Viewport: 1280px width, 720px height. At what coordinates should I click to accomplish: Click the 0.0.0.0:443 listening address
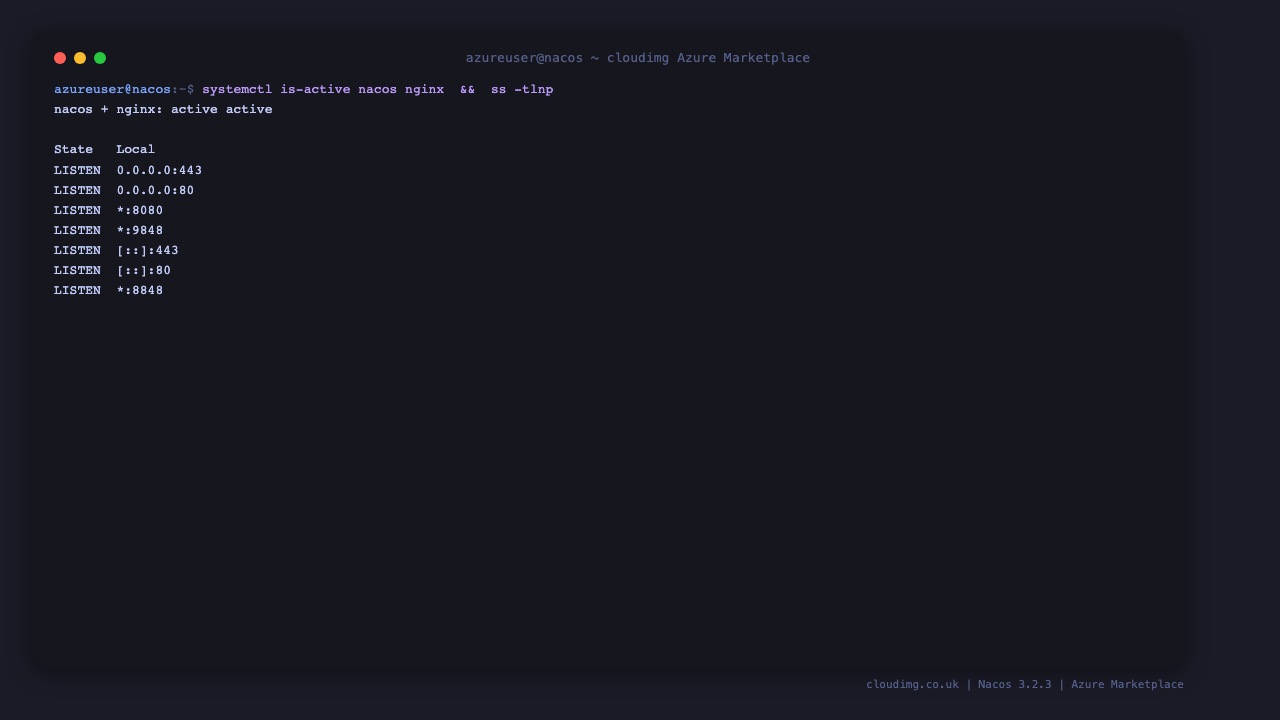point(159,171)
